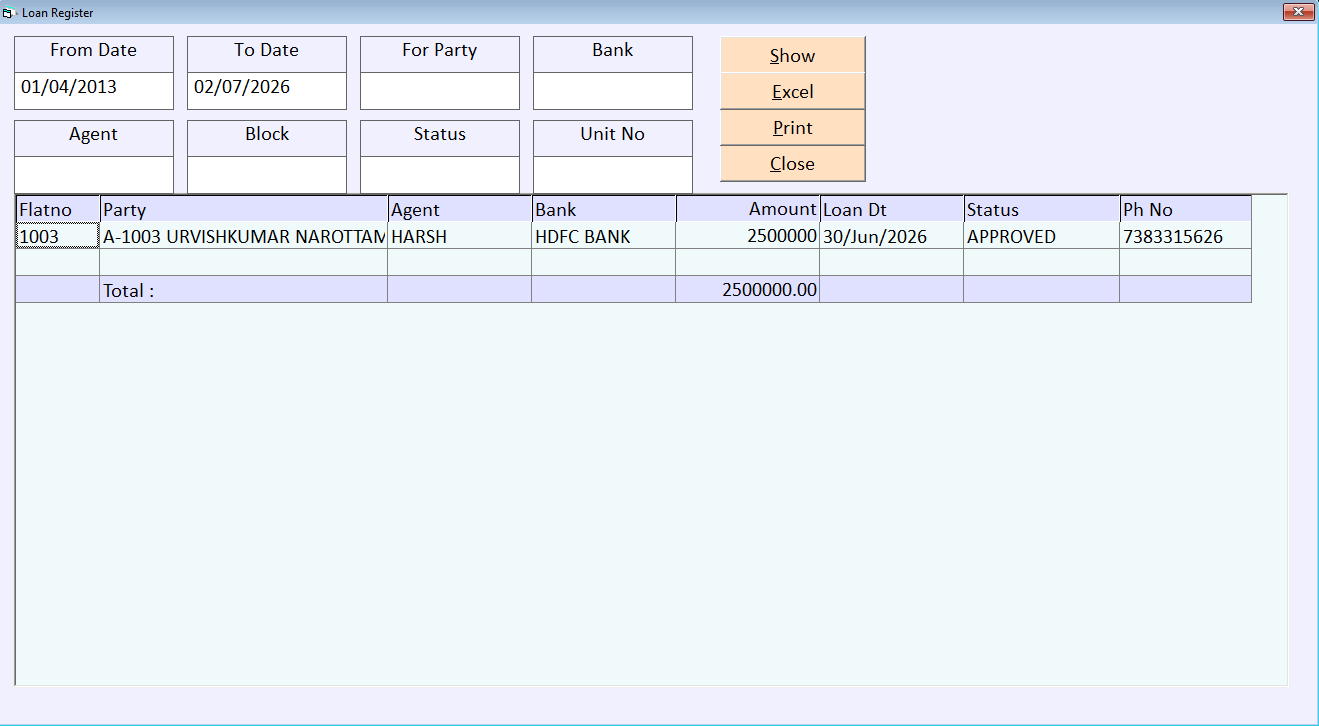1319x726 pixels.
Task: Click the Status column header in the grid
Action: [x=1042, y=209]
